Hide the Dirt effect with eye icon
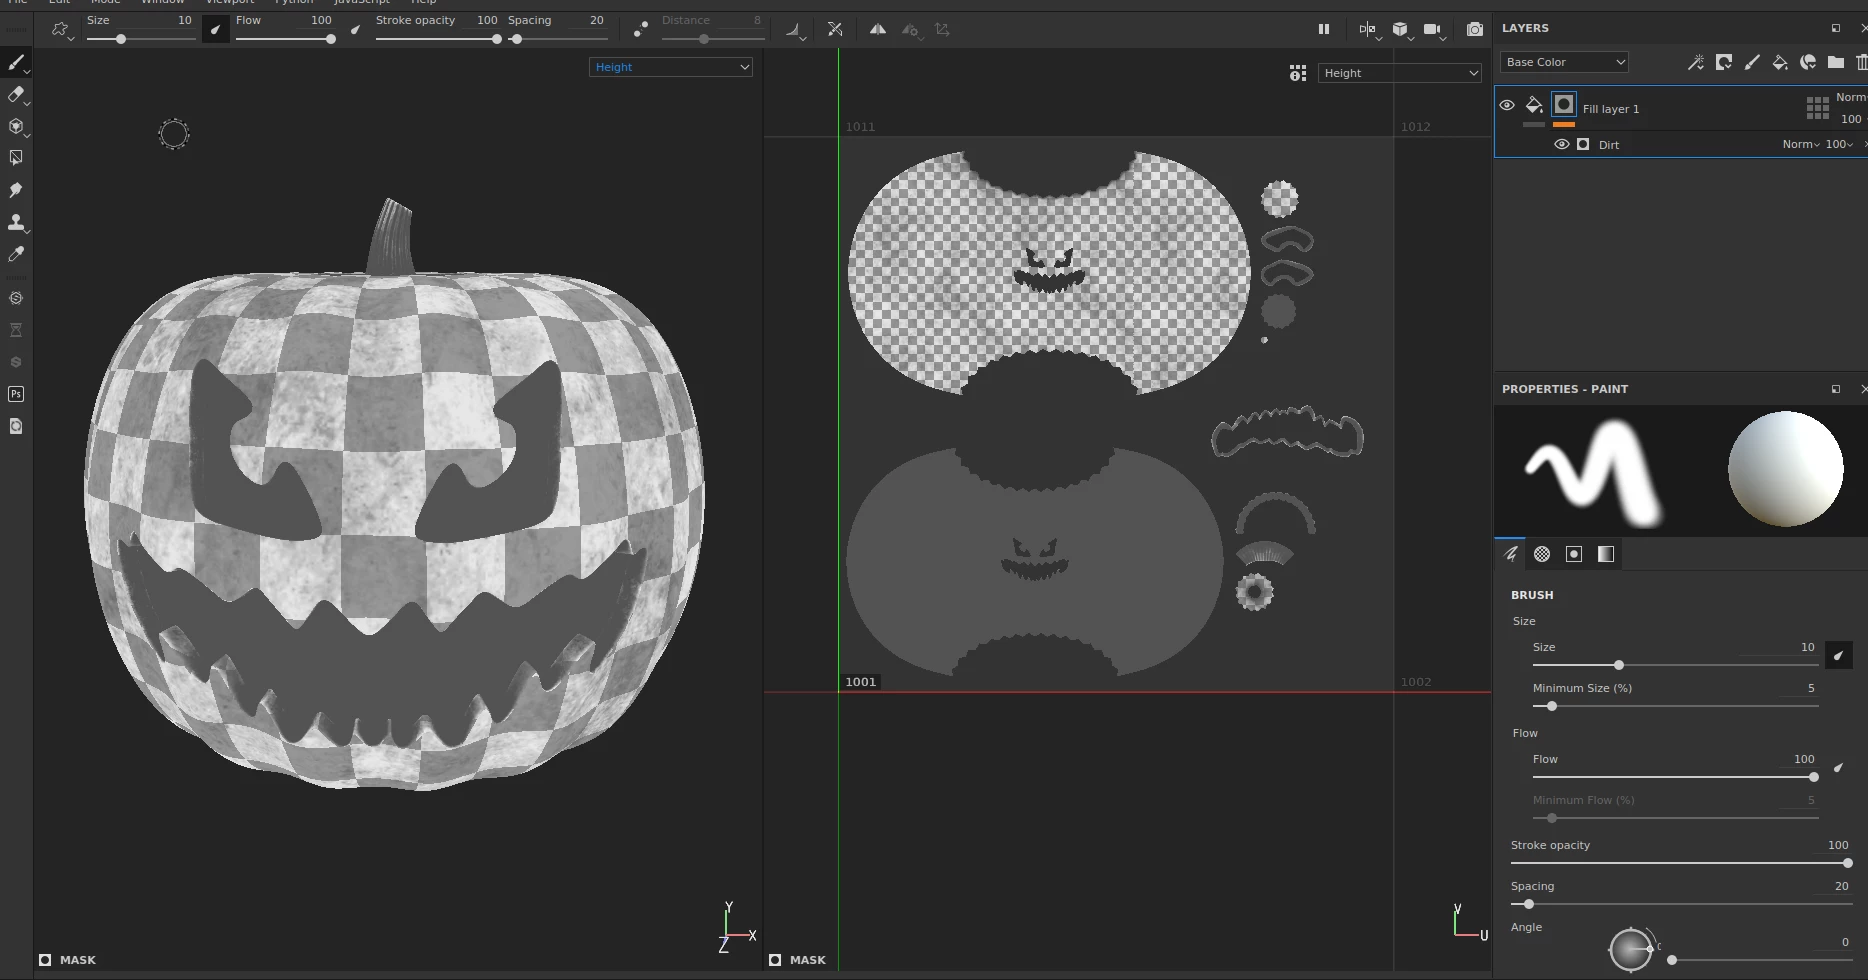This screenshot has width=1868, height=980. (1561, 144)
